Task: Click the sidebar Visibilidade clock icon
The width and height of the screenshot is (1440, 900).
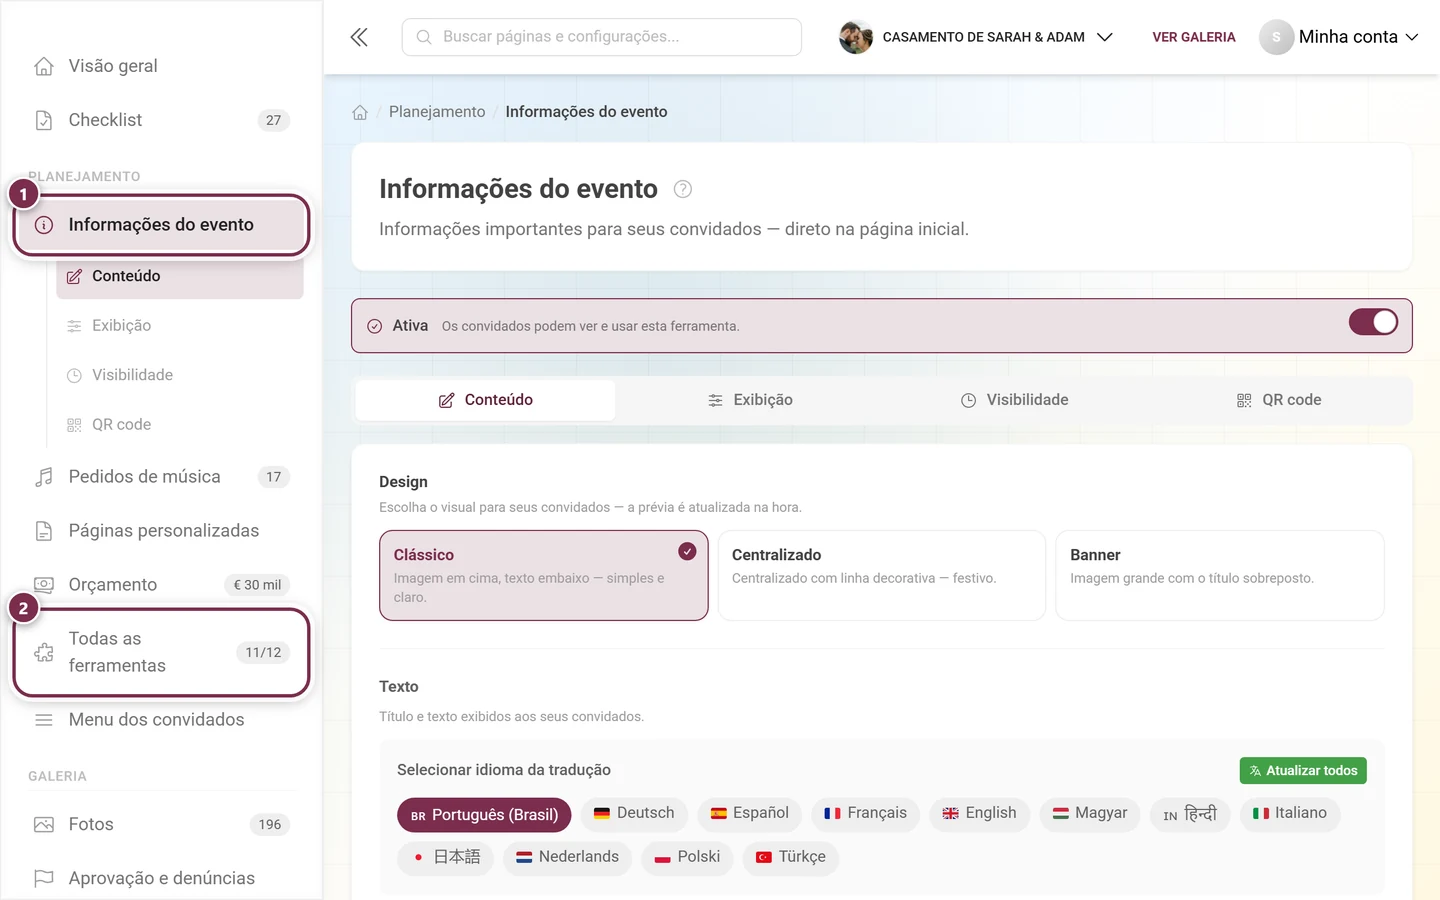Action: click(x=74, y=375)
